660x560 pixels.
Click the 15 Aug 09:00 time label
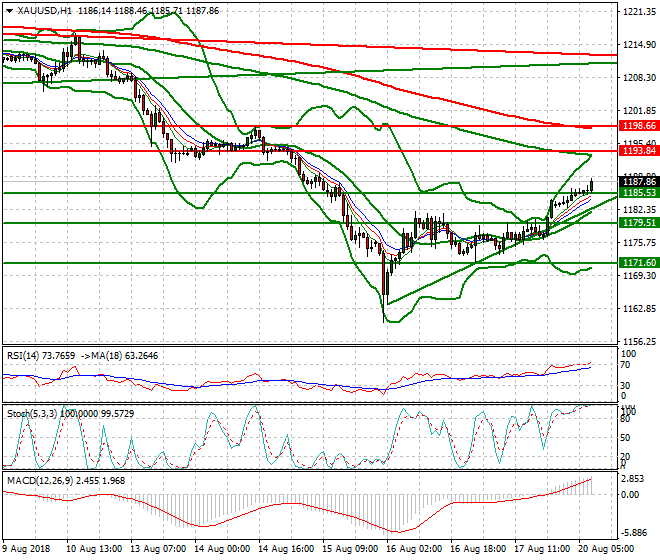tap(350, 549)
